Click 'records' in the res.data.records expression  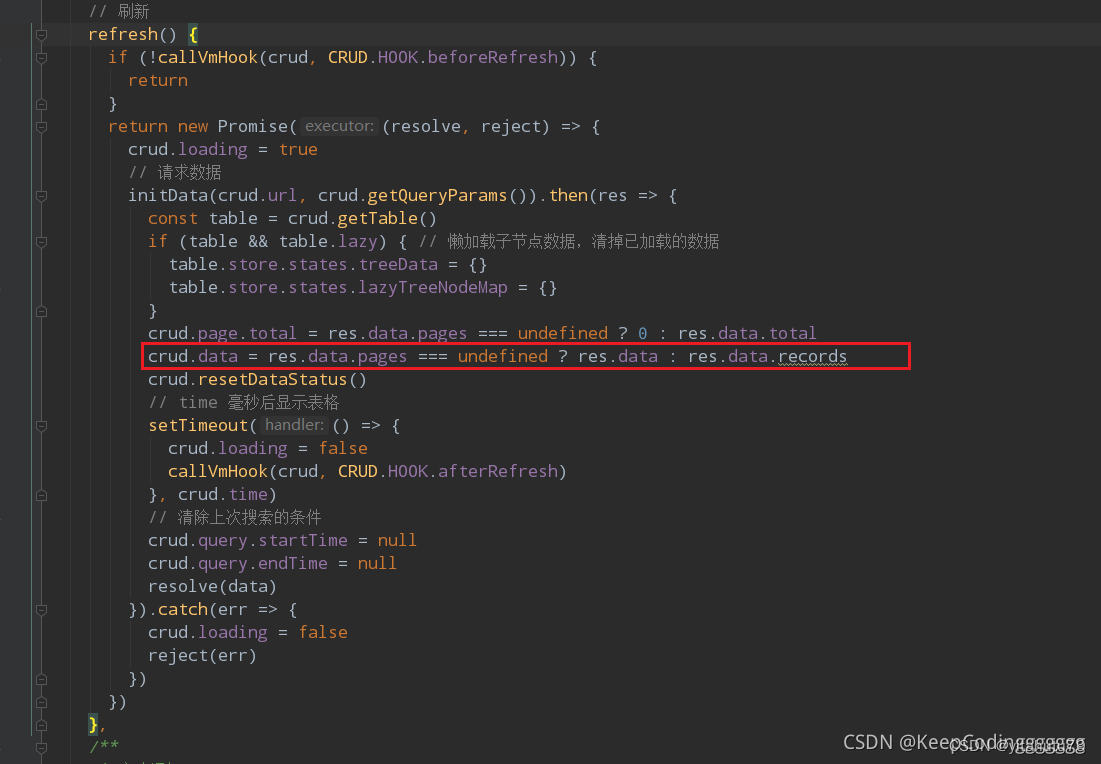pyautogui.click(x=812, y=357)
